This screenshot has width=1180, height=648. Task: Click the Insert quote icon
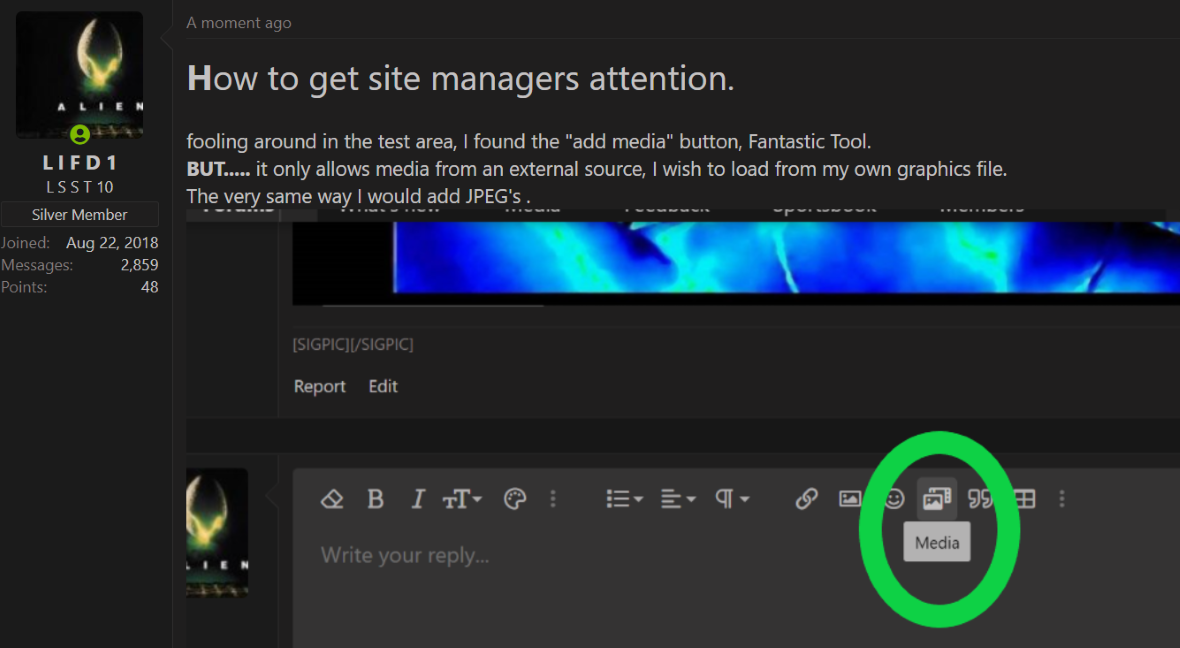(980, 499)
